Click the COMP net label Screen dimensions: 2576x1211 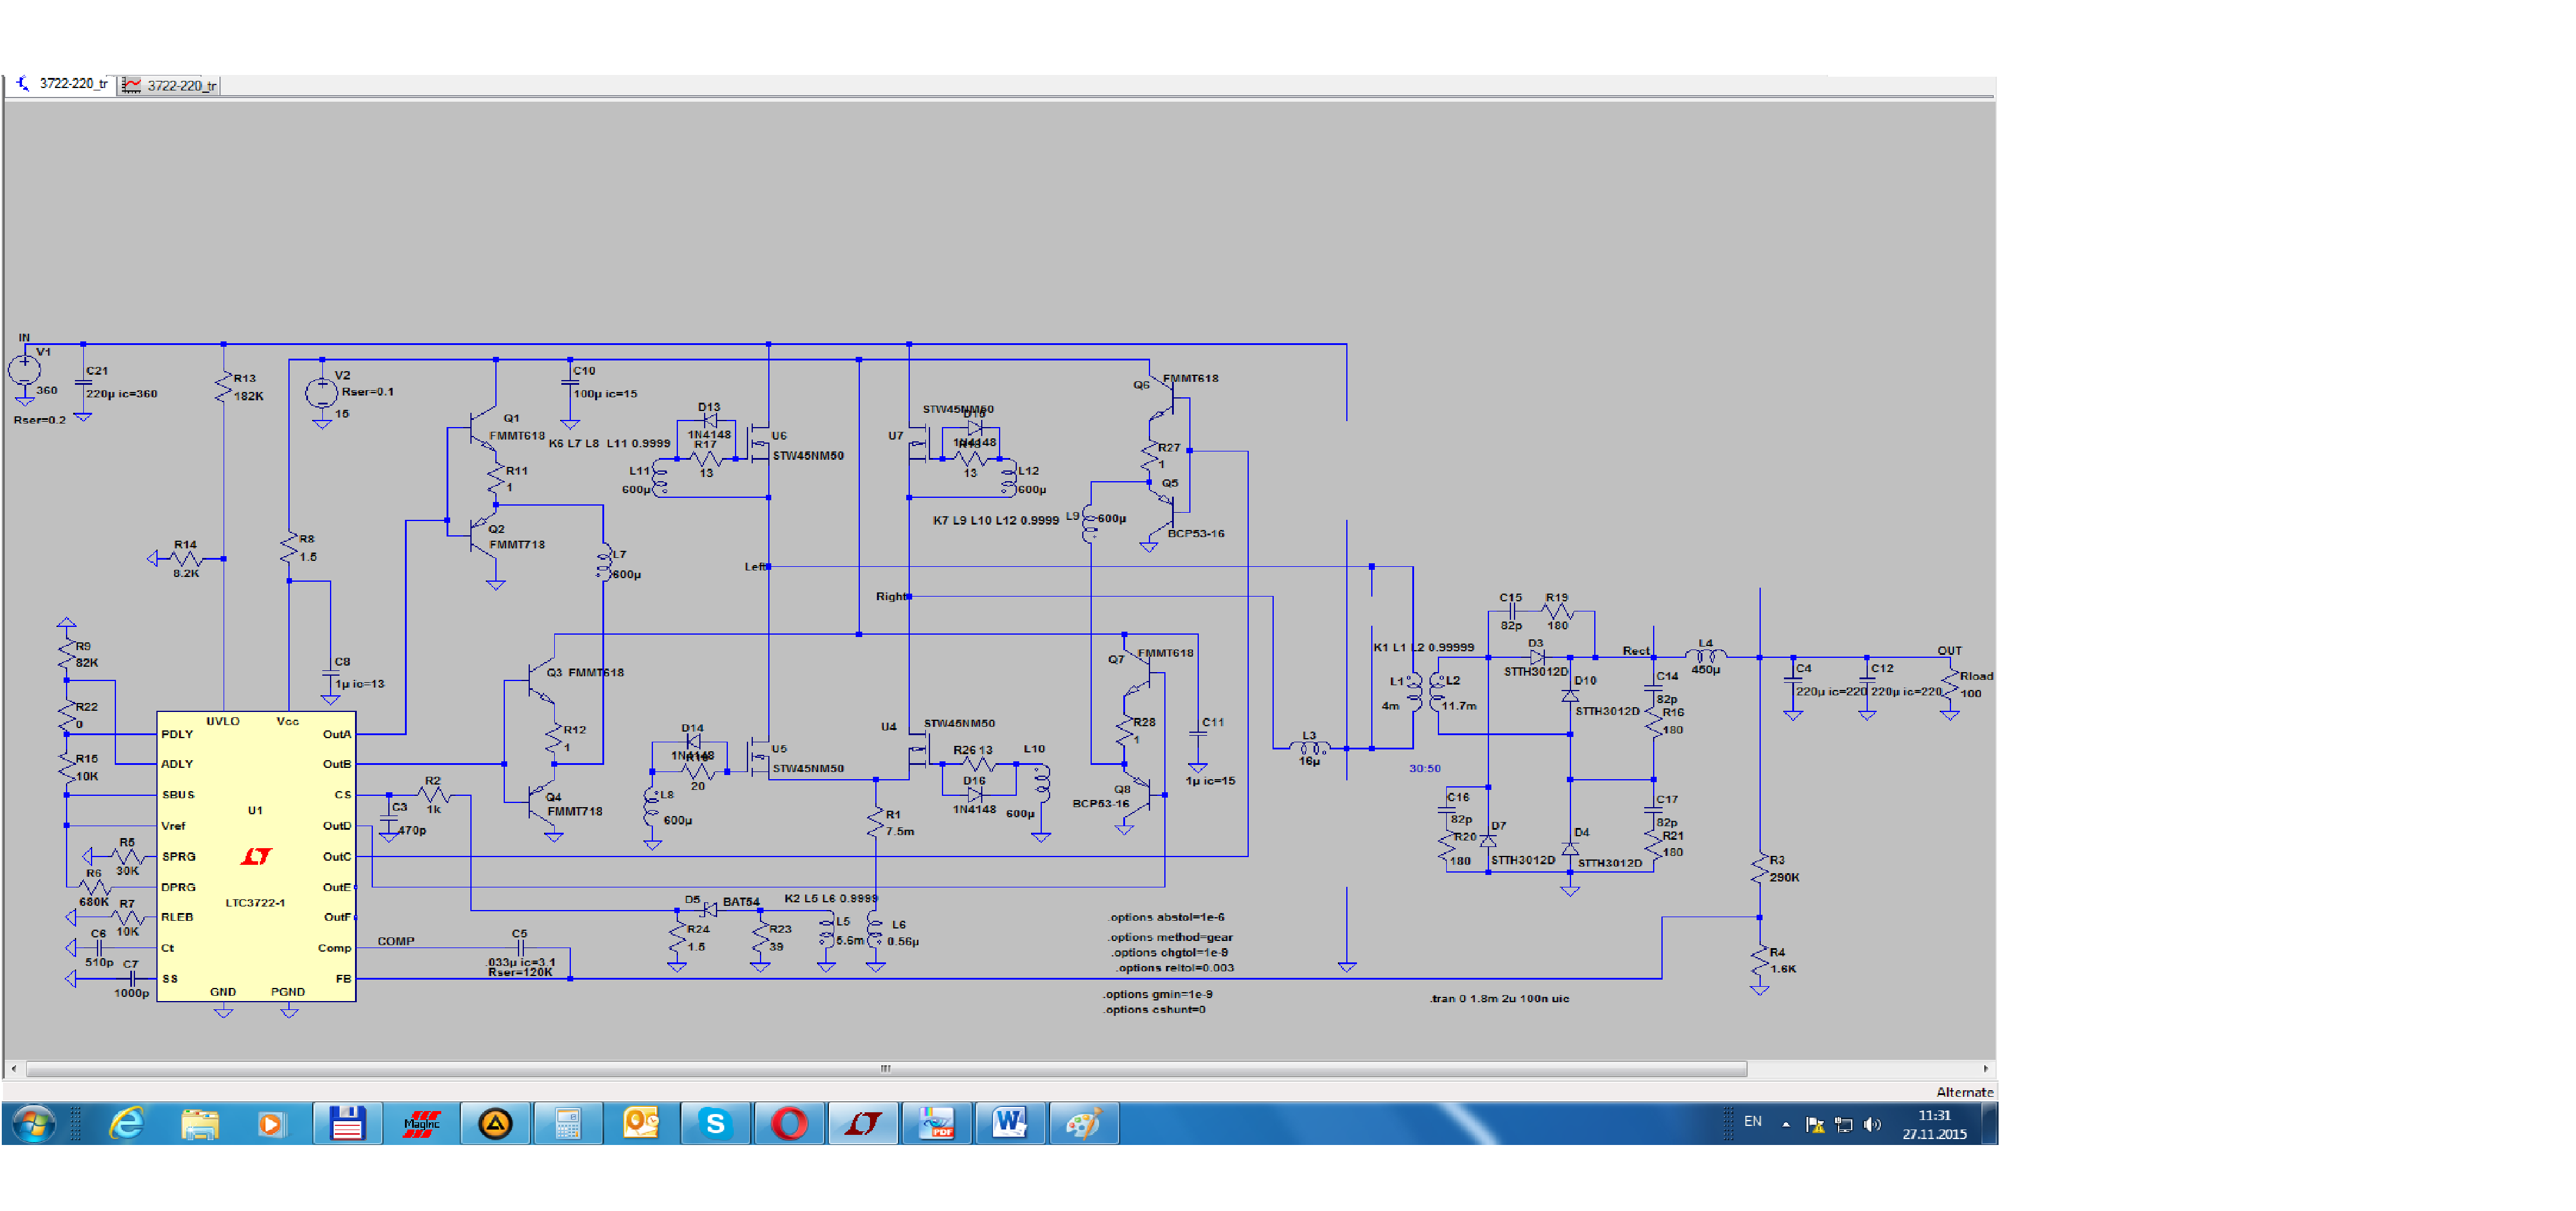click(x=396, y=941)
